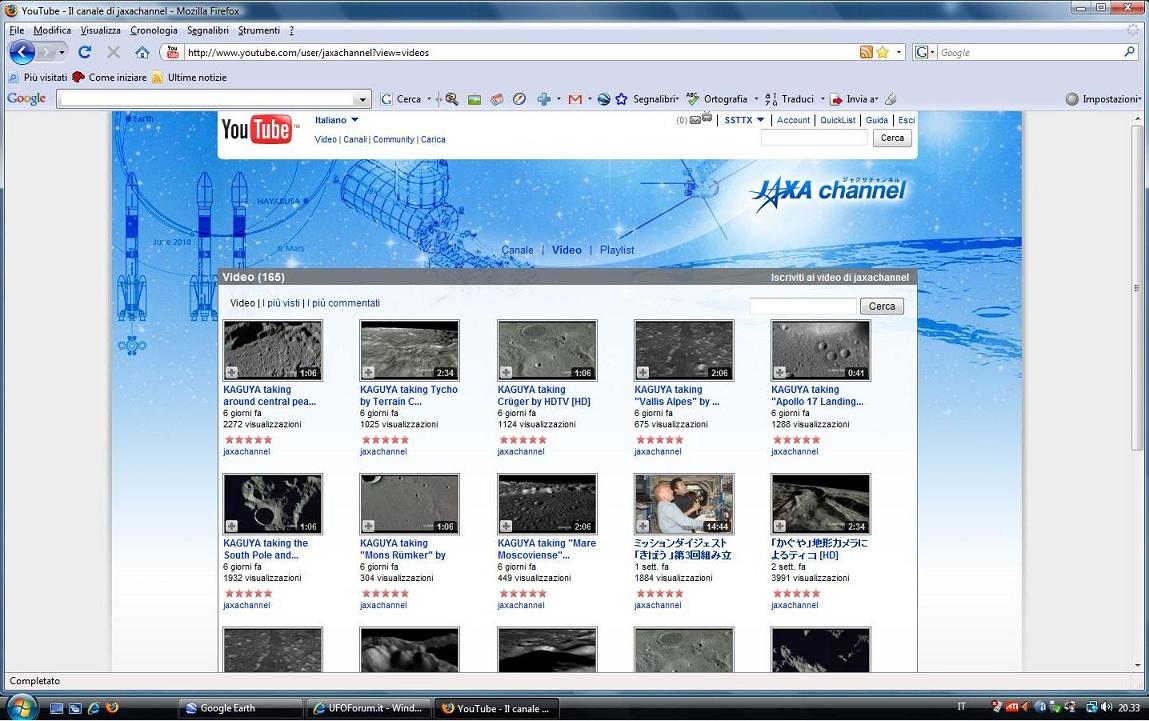The height and width of the screenshot is (721, 1149).
Task: Open the Modifica menu
Action: 52,30
